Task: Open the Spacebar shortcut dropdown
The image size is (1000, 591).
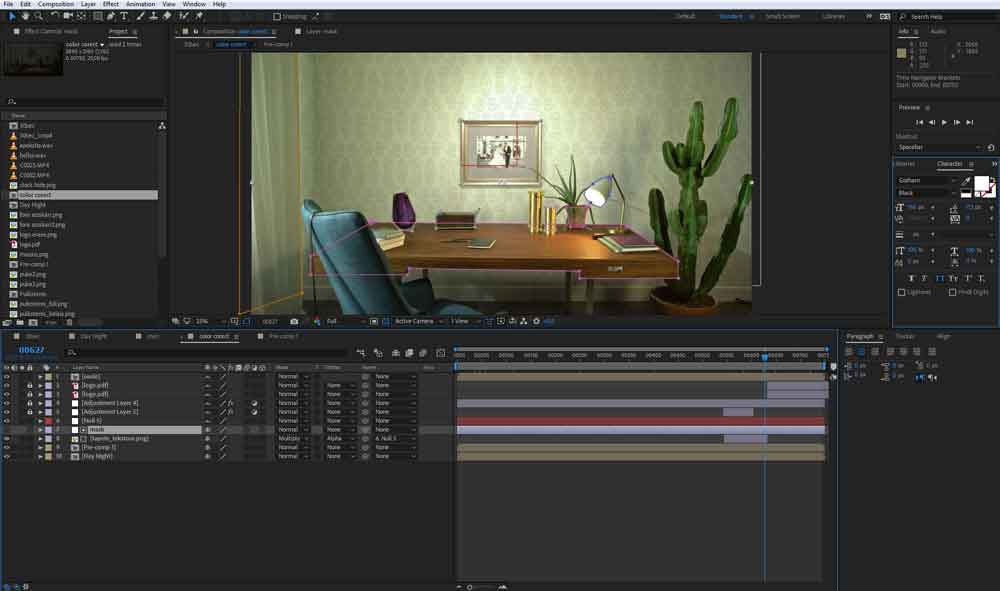Action: [939, 148]
